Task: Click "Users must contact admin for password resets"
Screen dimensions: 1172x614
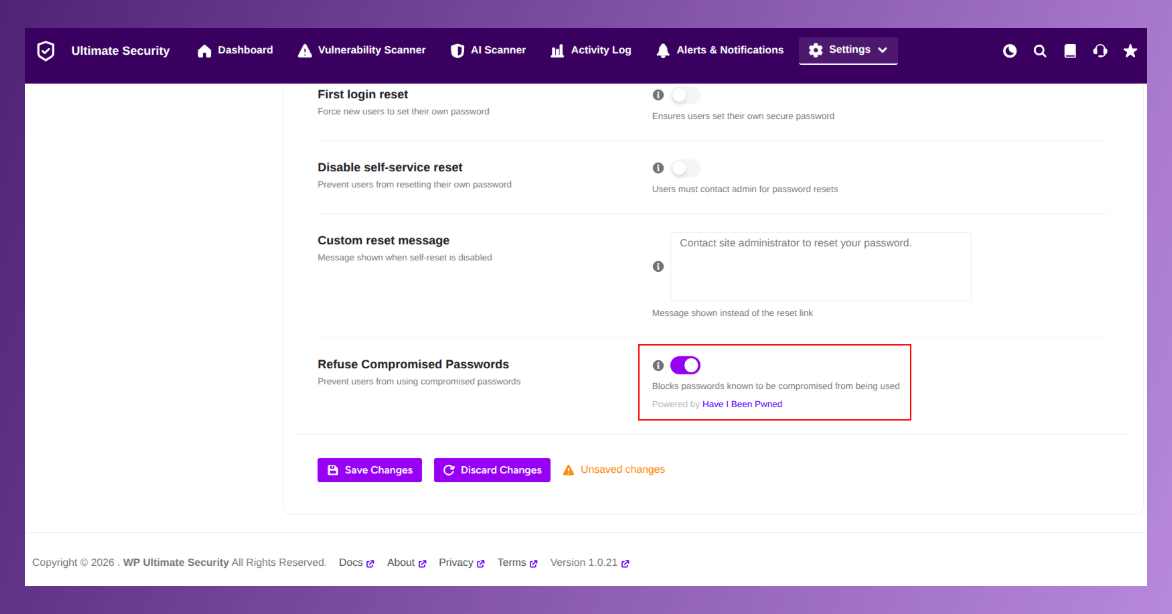Action: click(x=745, y=189)
